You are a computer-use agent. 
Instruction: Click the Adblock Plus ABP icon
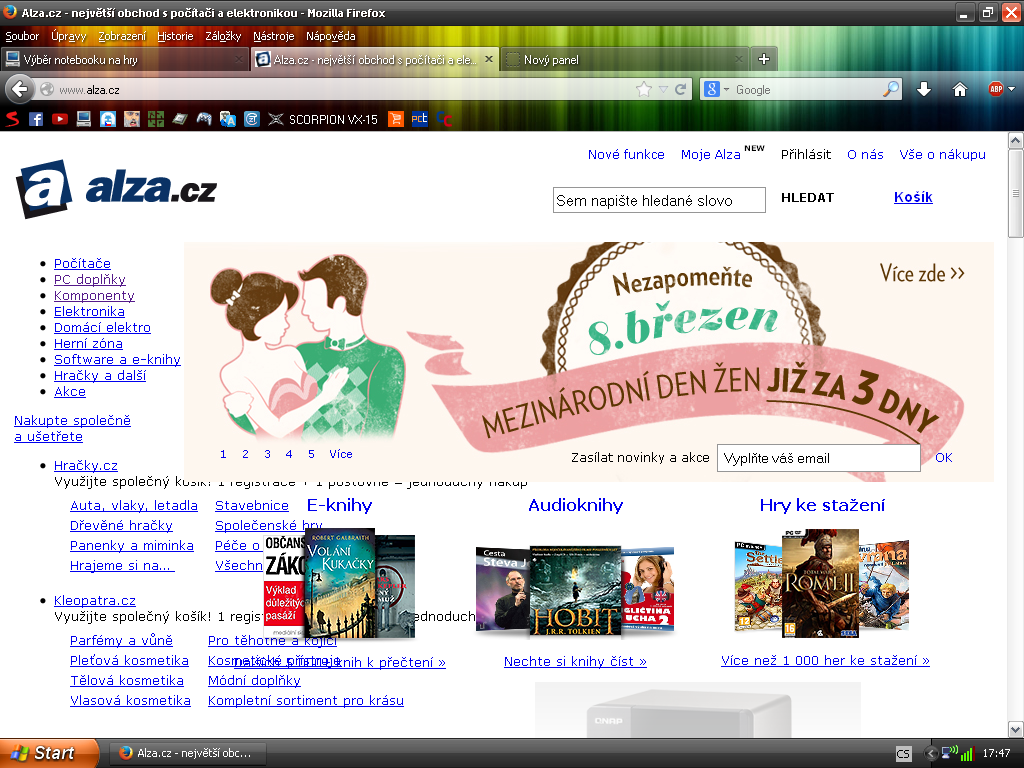pyautogui.click(x=995, y=89)
